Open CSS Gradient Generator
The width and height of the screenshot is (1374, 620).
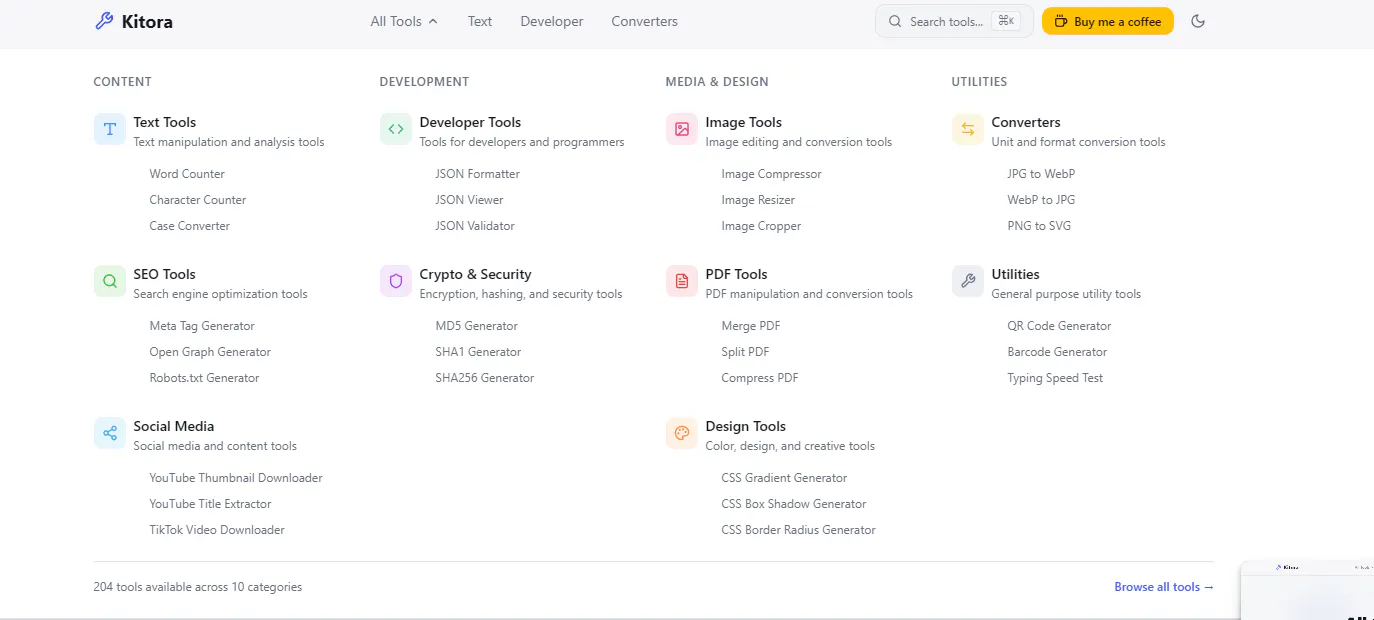click(x=784, y=478)
